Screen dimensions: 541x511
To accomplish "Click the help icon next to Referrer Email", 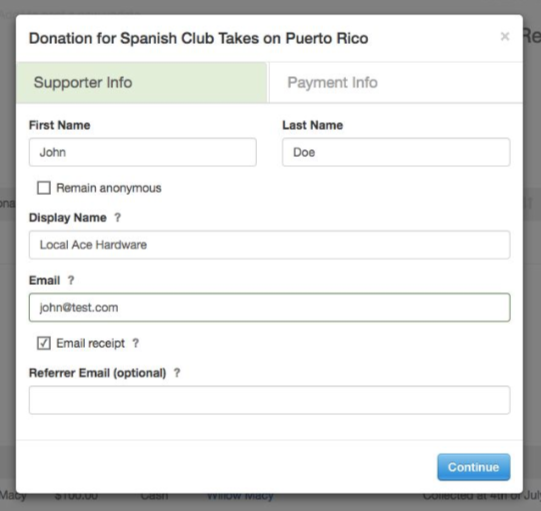I will 177,373.
